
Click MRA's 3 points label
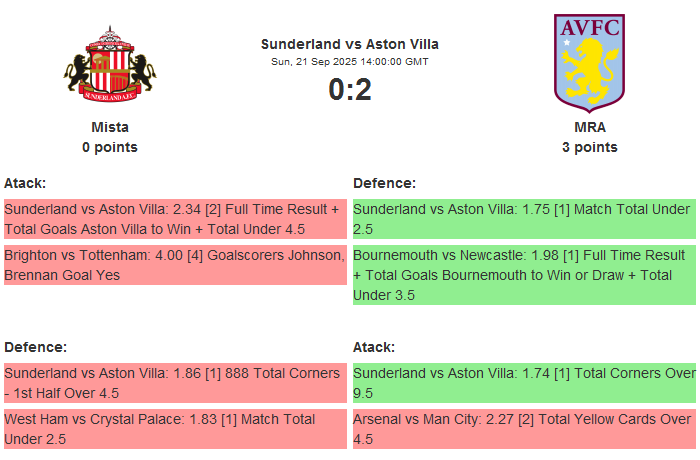(590, 147)
